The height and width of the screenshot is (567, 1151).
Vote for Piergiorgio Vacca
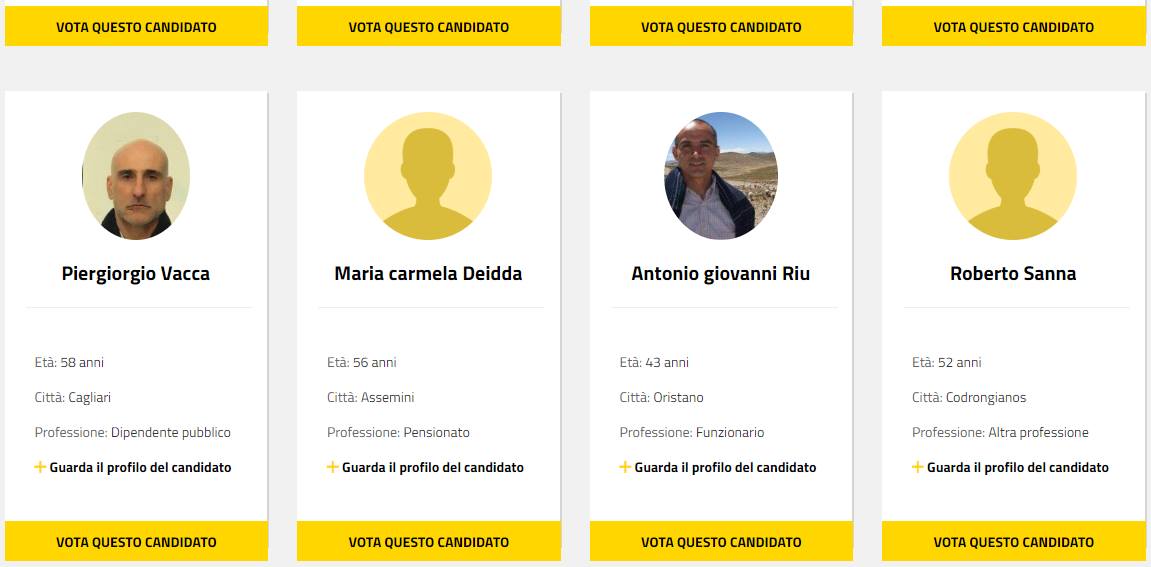coord(136,542)
